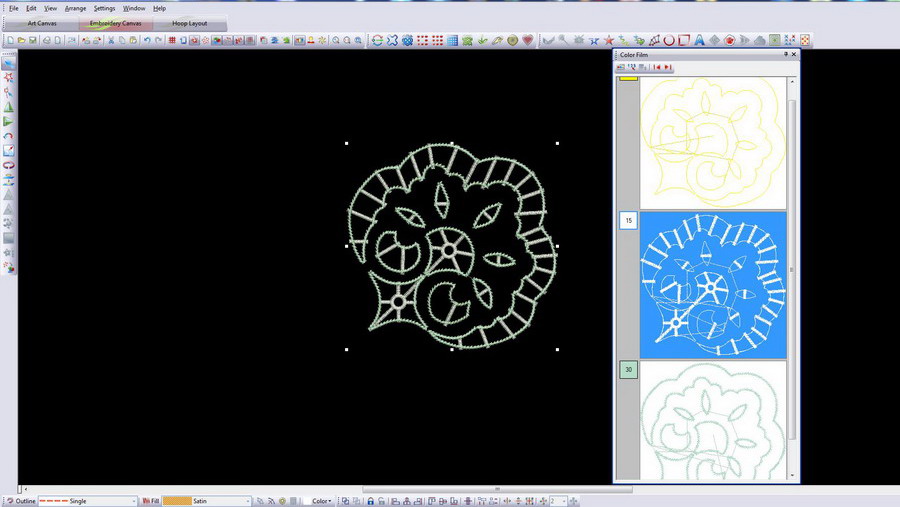The width and height of the screenshot is (900, 507).
Task: Click the Cut scissors icon
Action: point(111,40)
